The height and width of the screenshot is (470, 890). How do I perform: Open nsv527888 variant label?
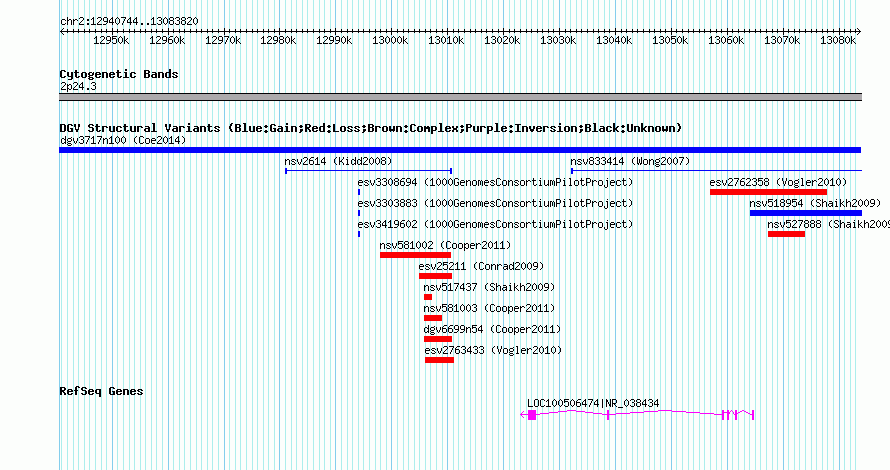(828, 224)
